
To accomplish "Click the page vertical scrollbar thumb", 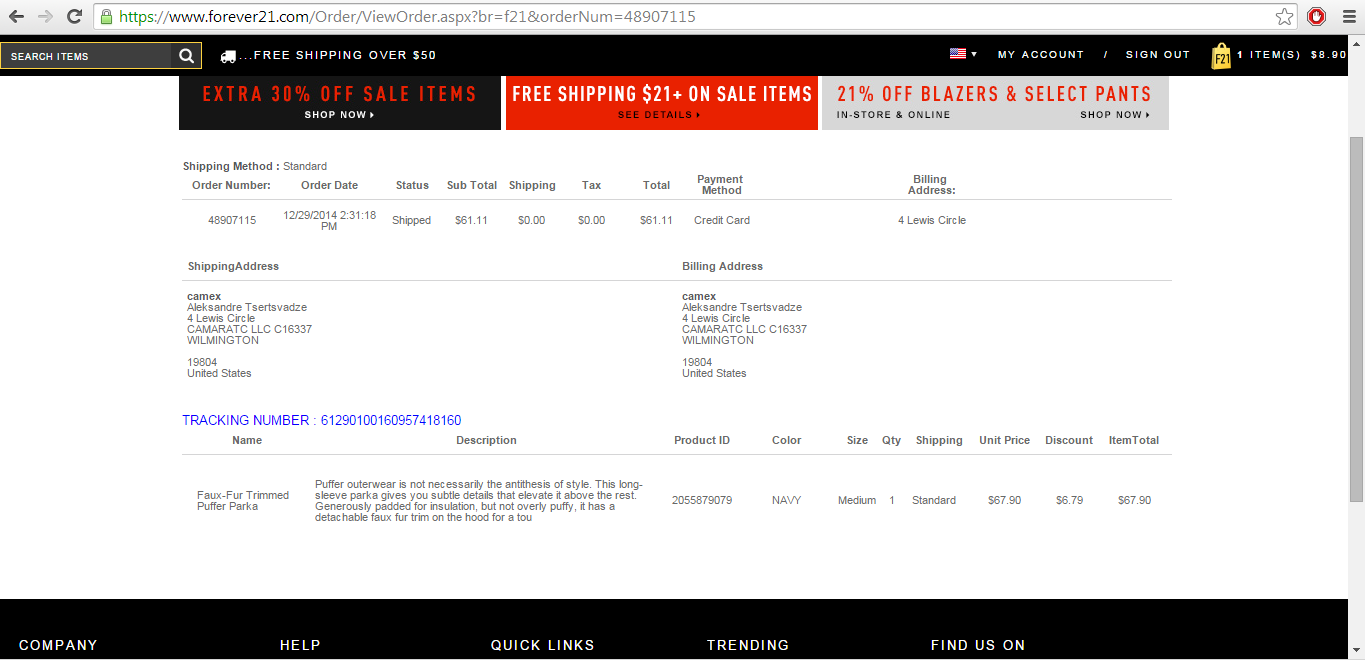I will click(1357, 318).
